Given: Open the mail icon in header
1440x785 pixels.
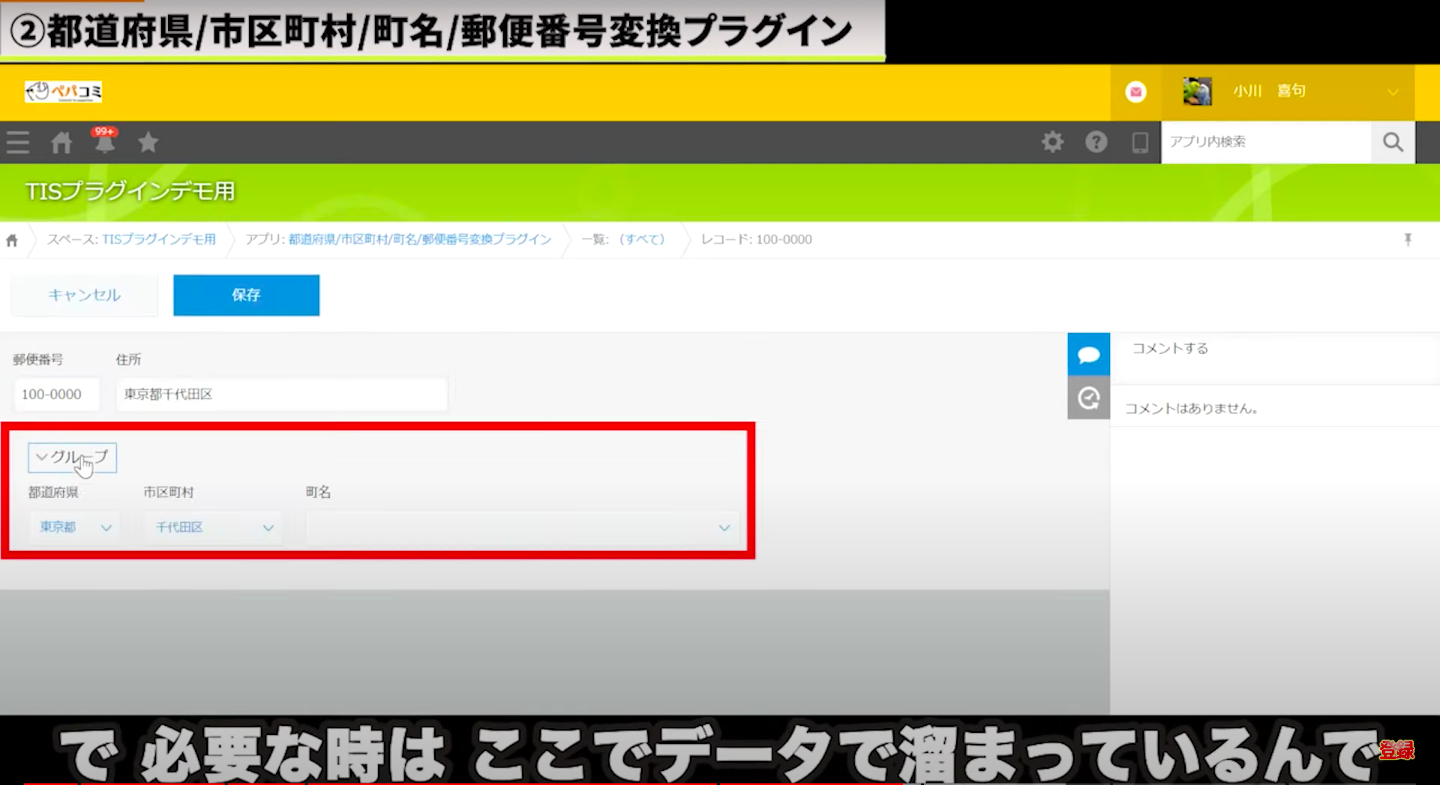Looking at the screenshot, I should pos(1135,92).
